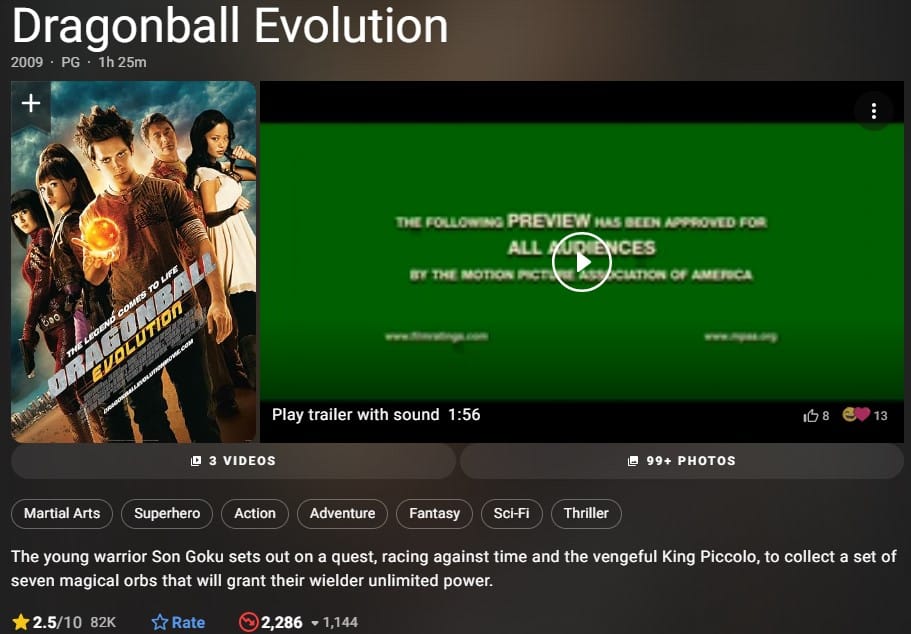
Task: Choose the Adventure genre tag
Action: click(x=342, y=514)
